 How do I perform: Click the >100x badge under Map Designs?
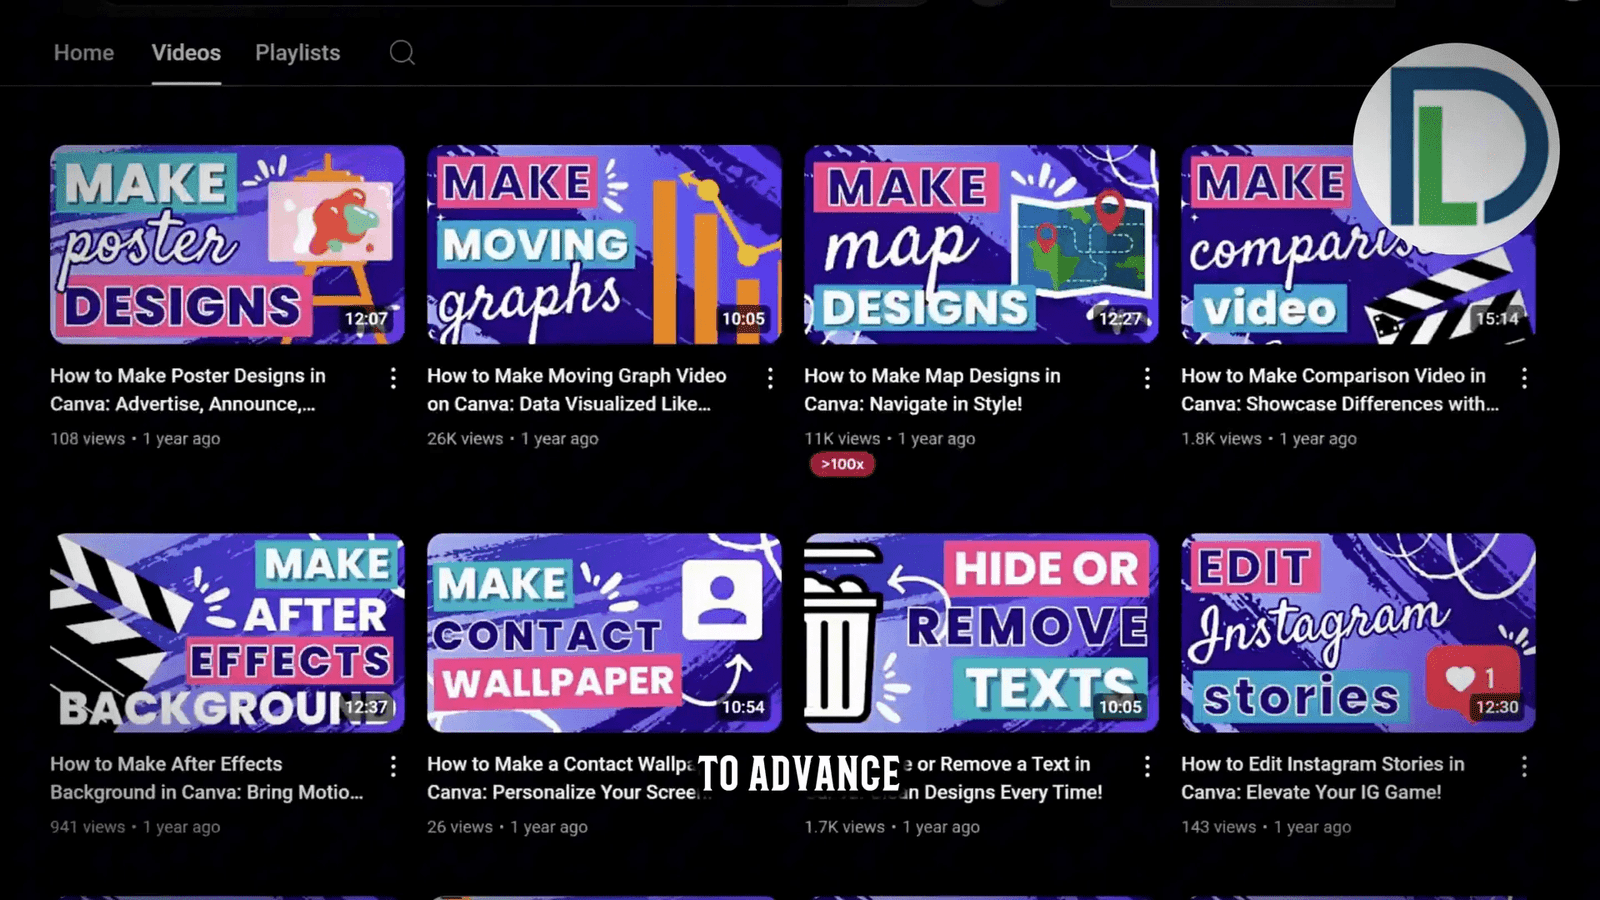(x=842, y=464)
